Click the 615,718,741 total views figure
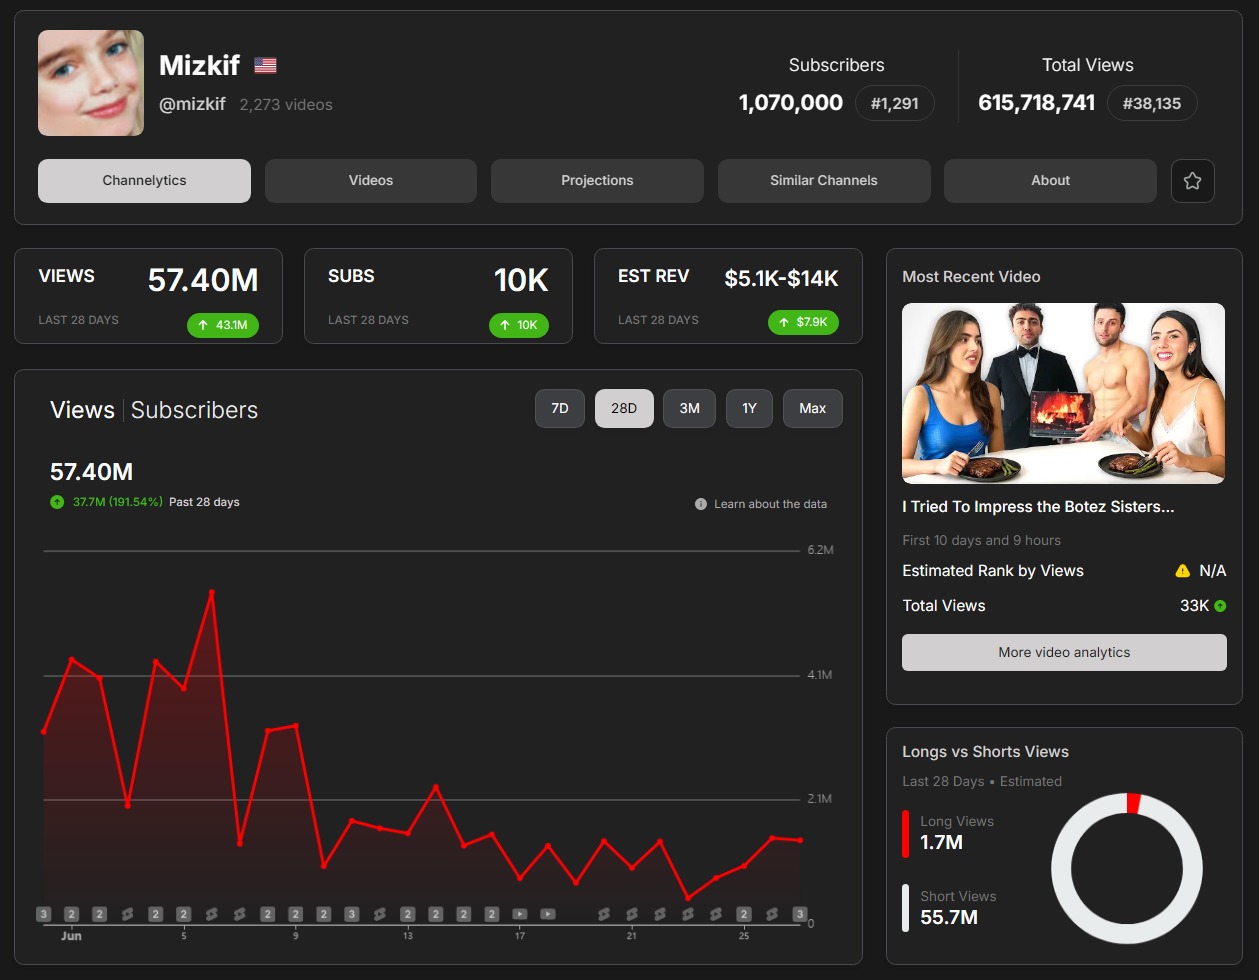Image resolution: width=1259 pixels, height=980 pixels. (x=1037, y=102)
